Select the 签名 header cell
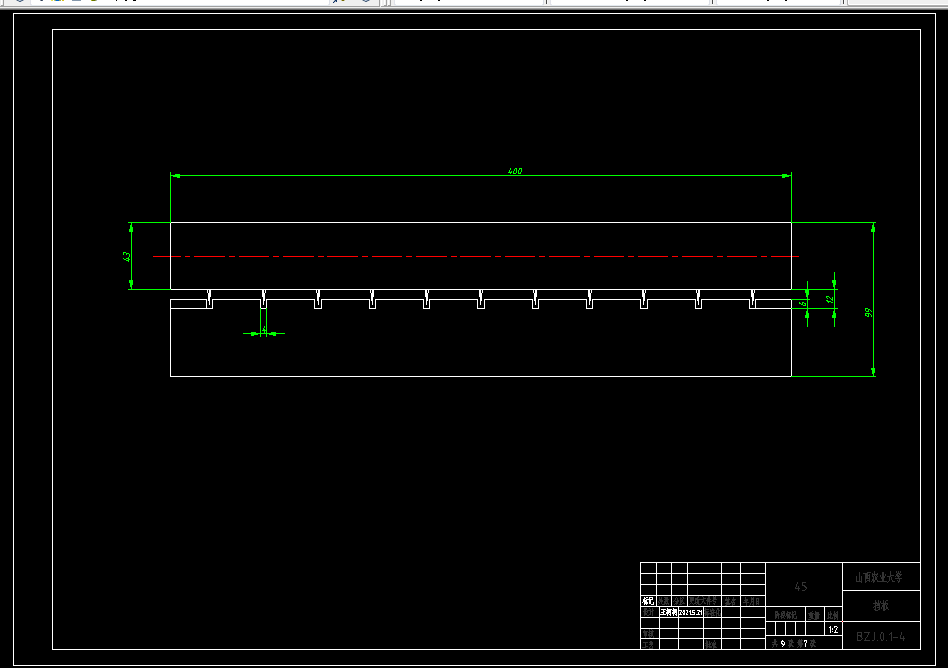Viewport: 948px width, 668px height. coord(731,601)
